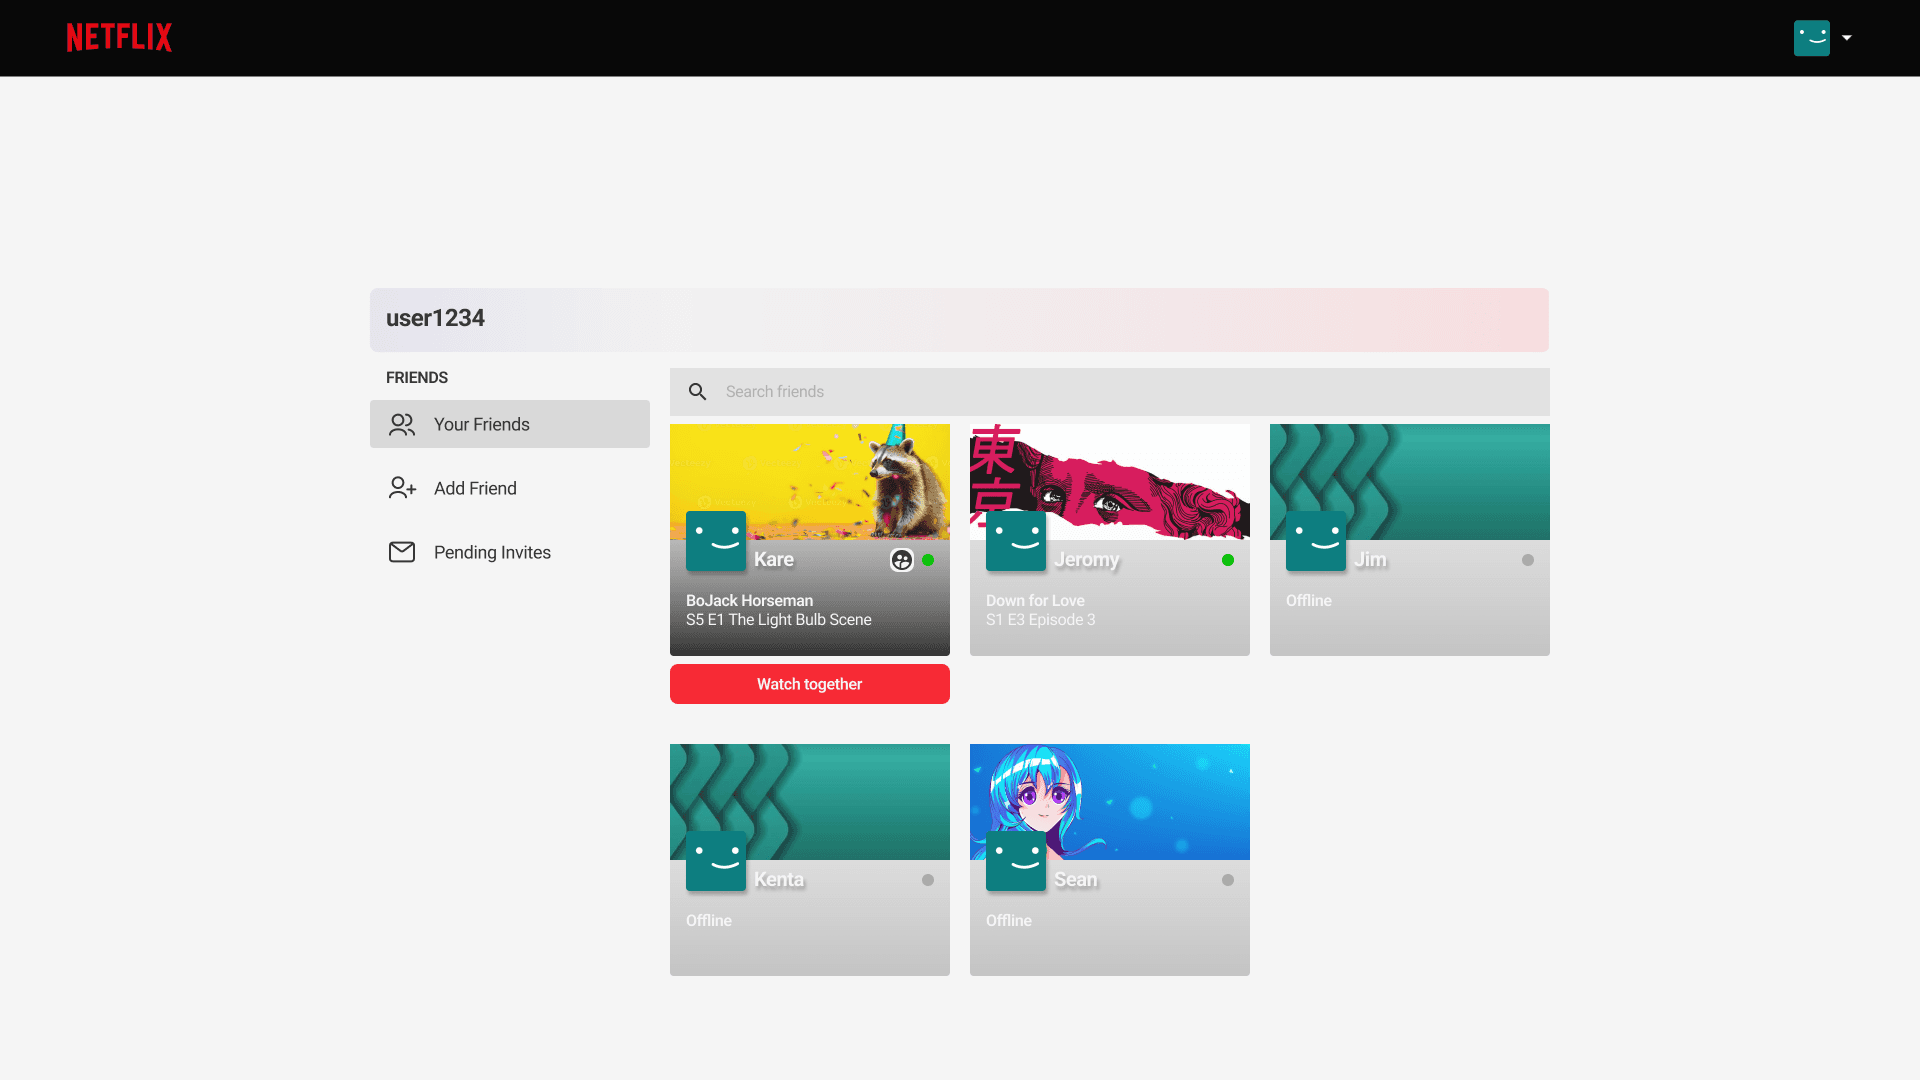The image size is (1920, 1080).
Task: Click Kare's green online status dot
Action: coord(928,560)
